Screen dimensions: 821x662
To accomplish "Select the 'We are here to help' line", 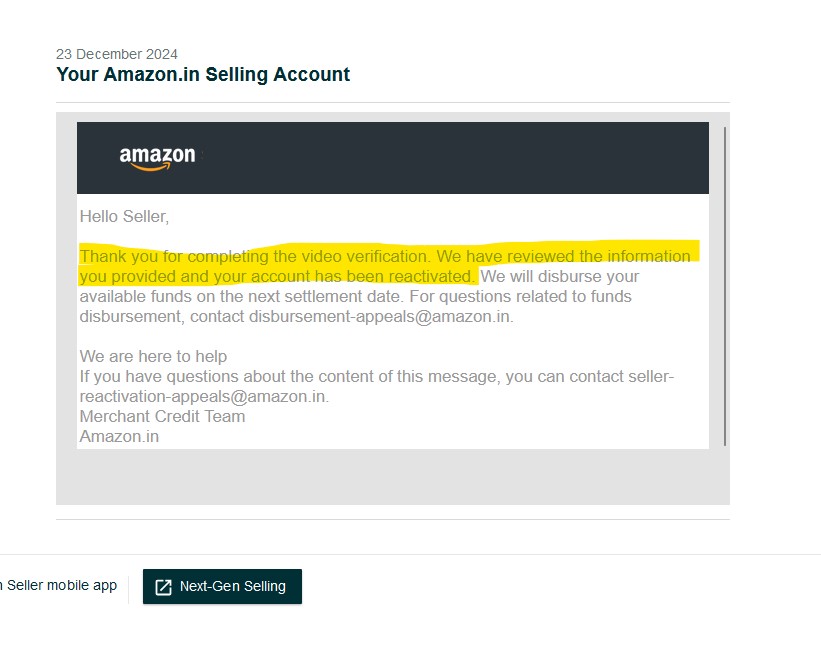I will 153,356.
